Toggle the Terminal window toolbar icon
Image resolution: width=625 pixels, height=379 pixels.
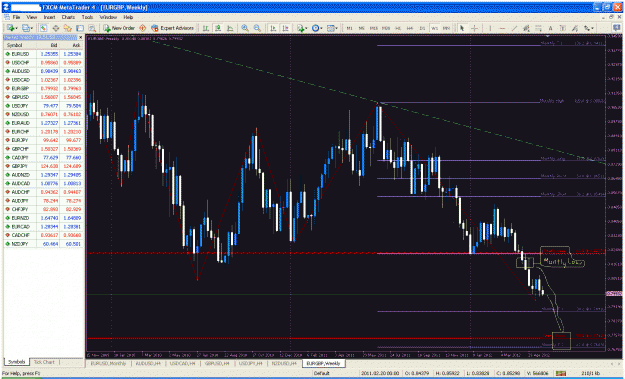[80, 28]
